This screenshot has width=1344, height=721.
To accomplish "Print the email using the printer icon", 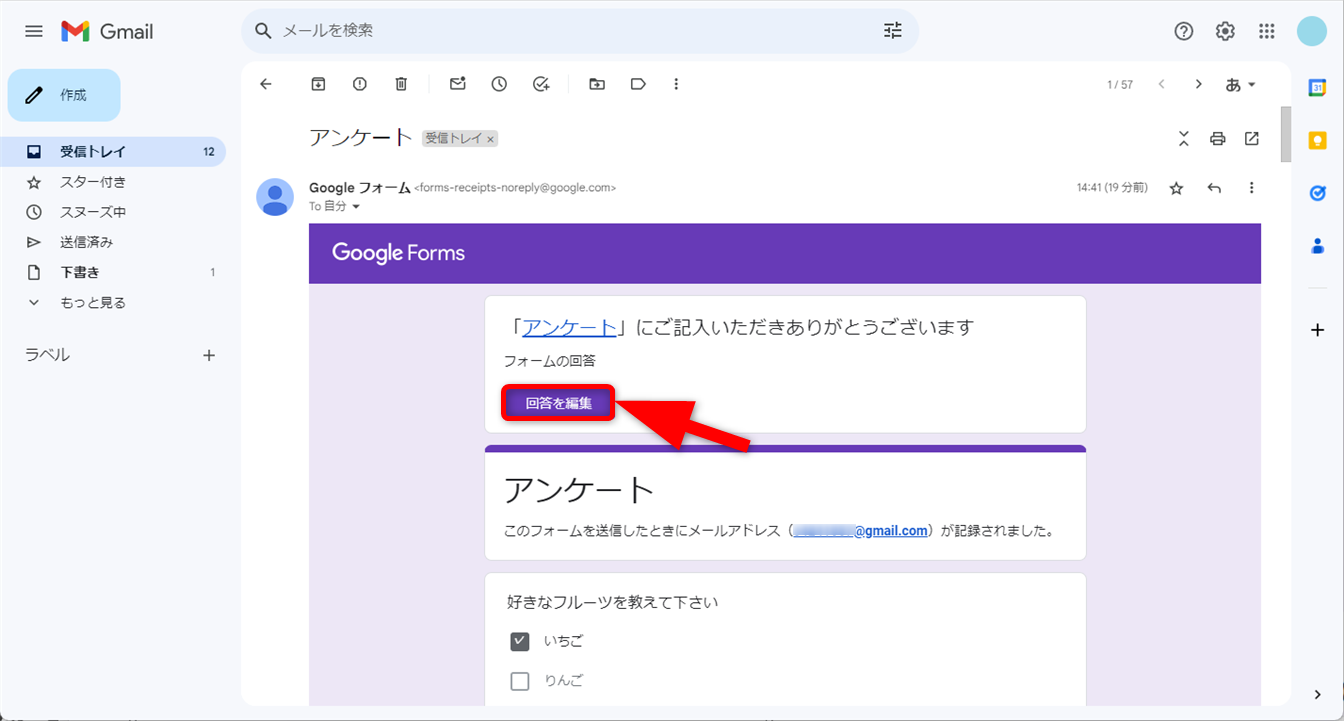I will [1217, 139].
